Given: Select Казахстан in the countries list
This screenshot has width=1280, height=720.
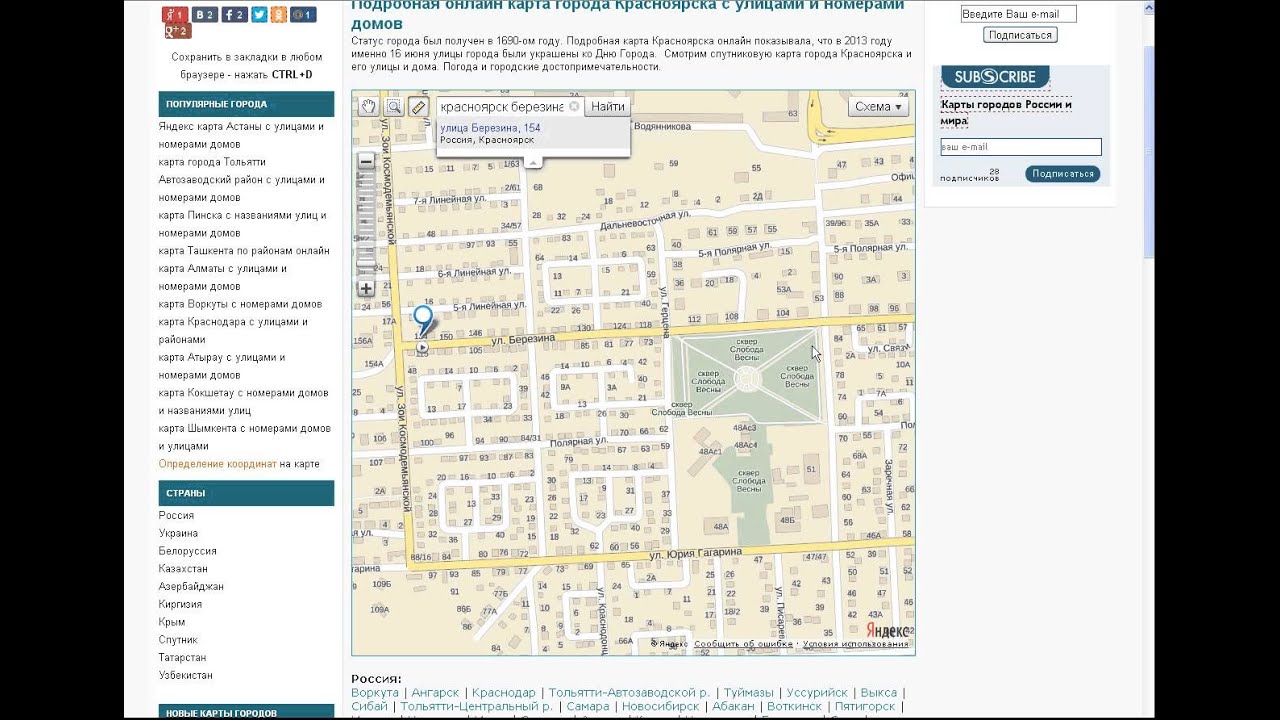Looking at the screenshot, I should pyautogui.click(x=183, y=569).
